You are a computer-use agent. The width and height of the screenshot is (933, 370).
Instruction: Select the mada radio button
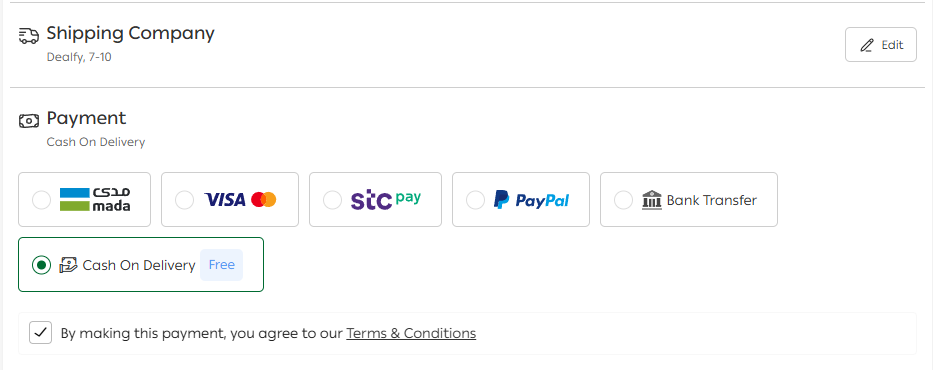tap(42, 200)
